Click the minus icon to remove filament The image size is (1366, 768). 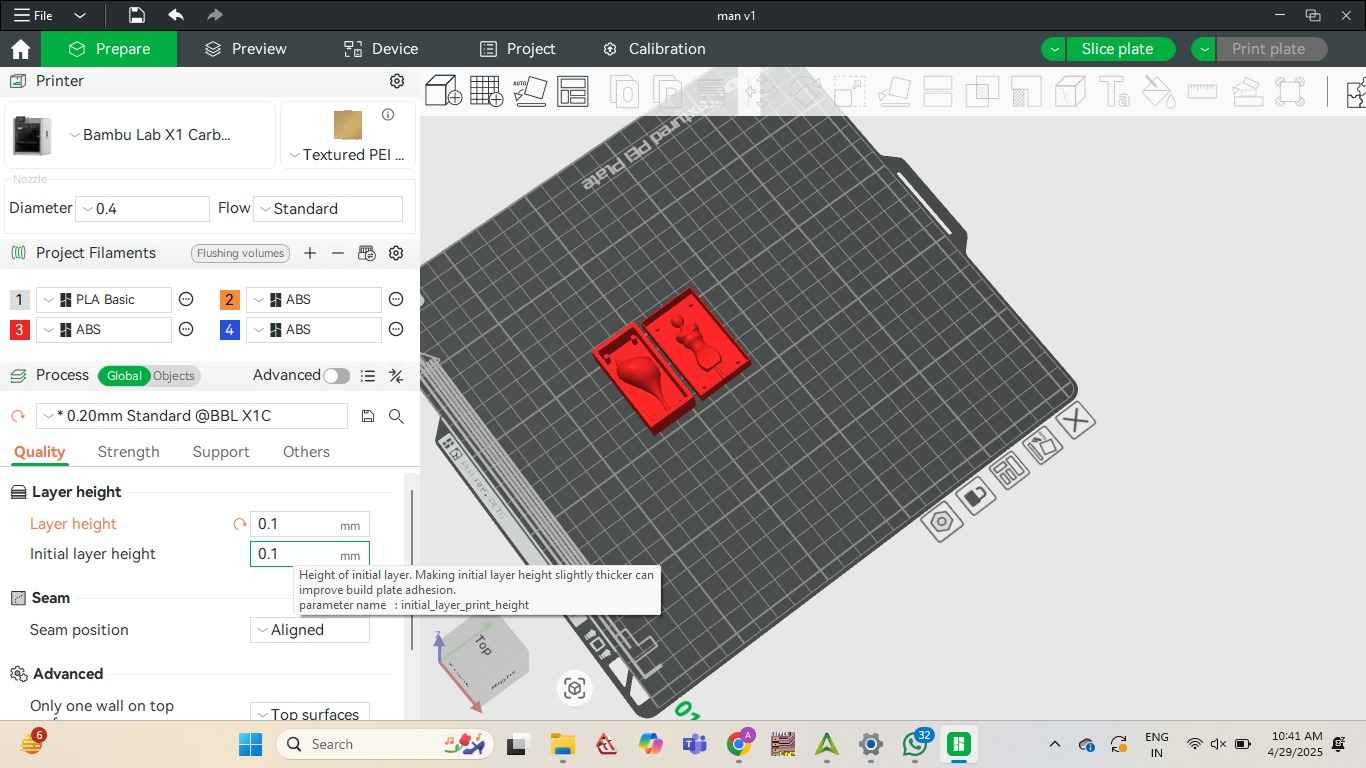(338, 253)
